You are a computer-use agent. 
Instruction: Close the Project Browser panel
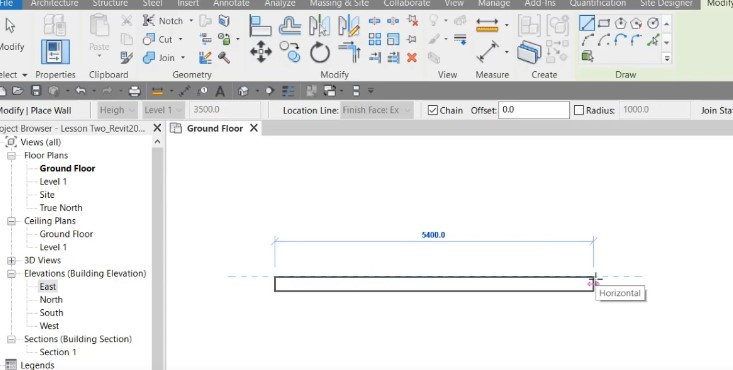pyautogui.click(x=157, y=128)
